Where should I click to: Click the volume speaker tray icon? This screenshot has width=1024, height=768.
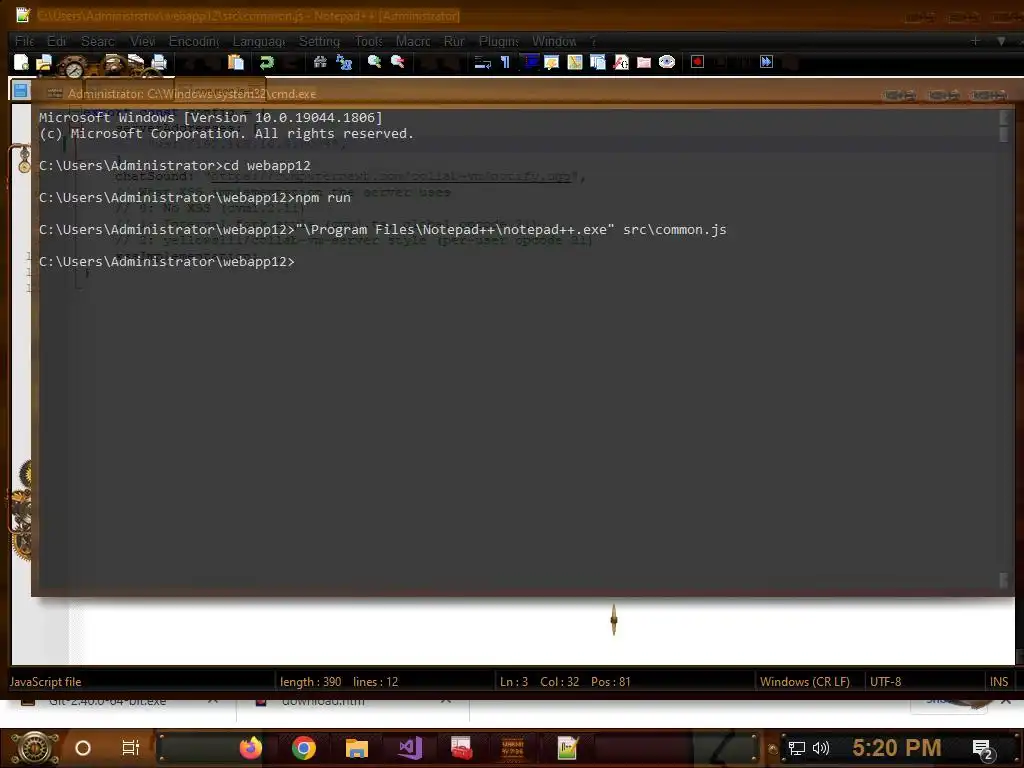pos(820,748)
